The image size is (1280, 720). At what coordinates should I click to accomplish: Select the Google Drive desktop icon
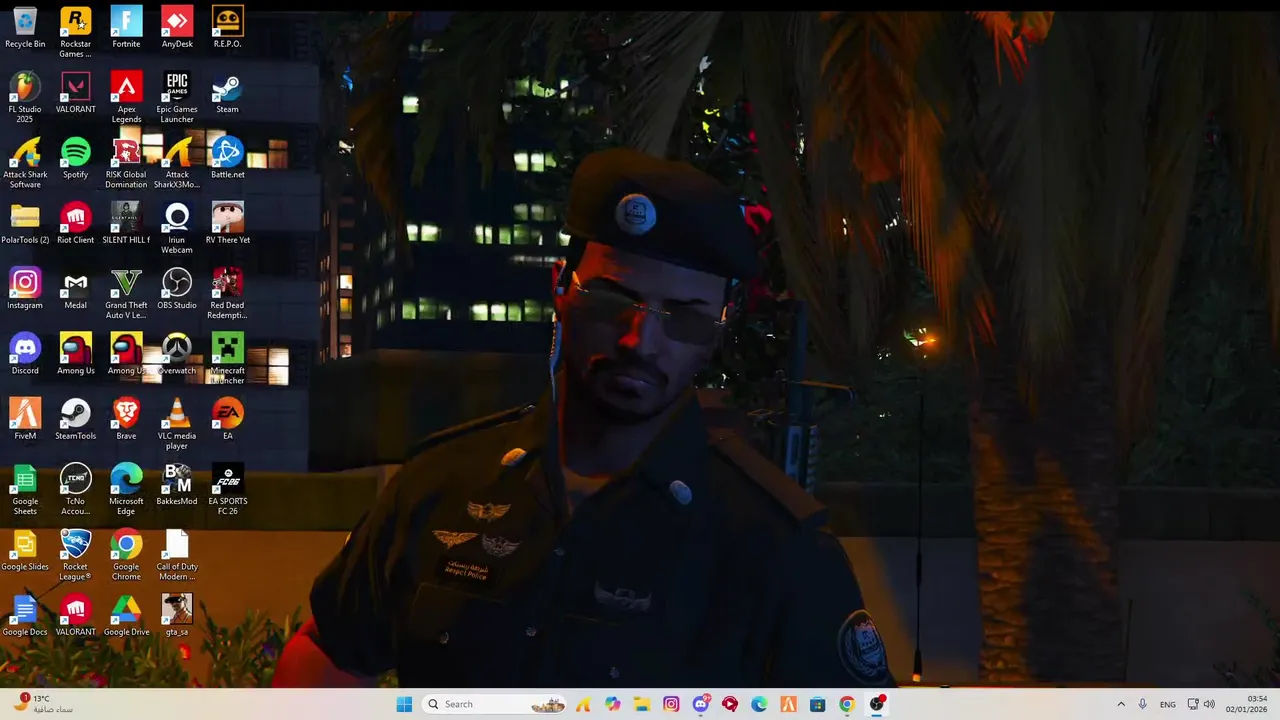coord(126,616)
